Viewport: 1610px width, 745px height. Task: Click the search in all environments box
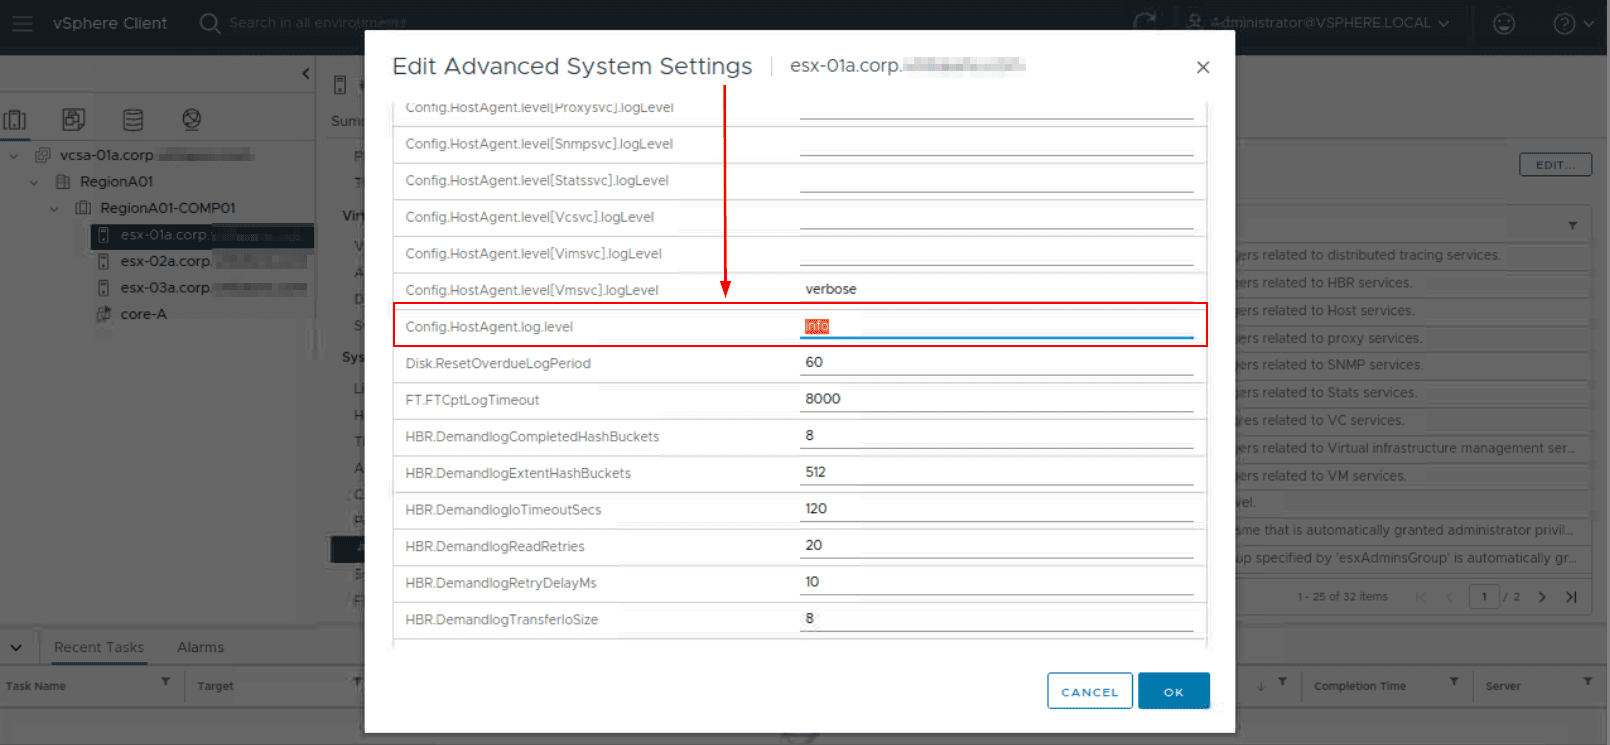pos(317,23)
